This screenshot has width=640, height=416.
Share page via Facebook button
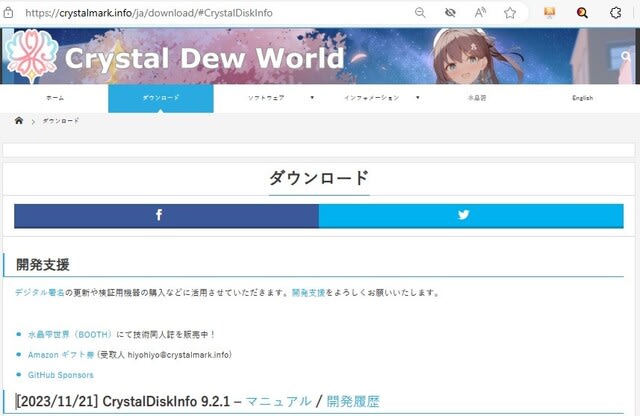click(x=167, y=216)
